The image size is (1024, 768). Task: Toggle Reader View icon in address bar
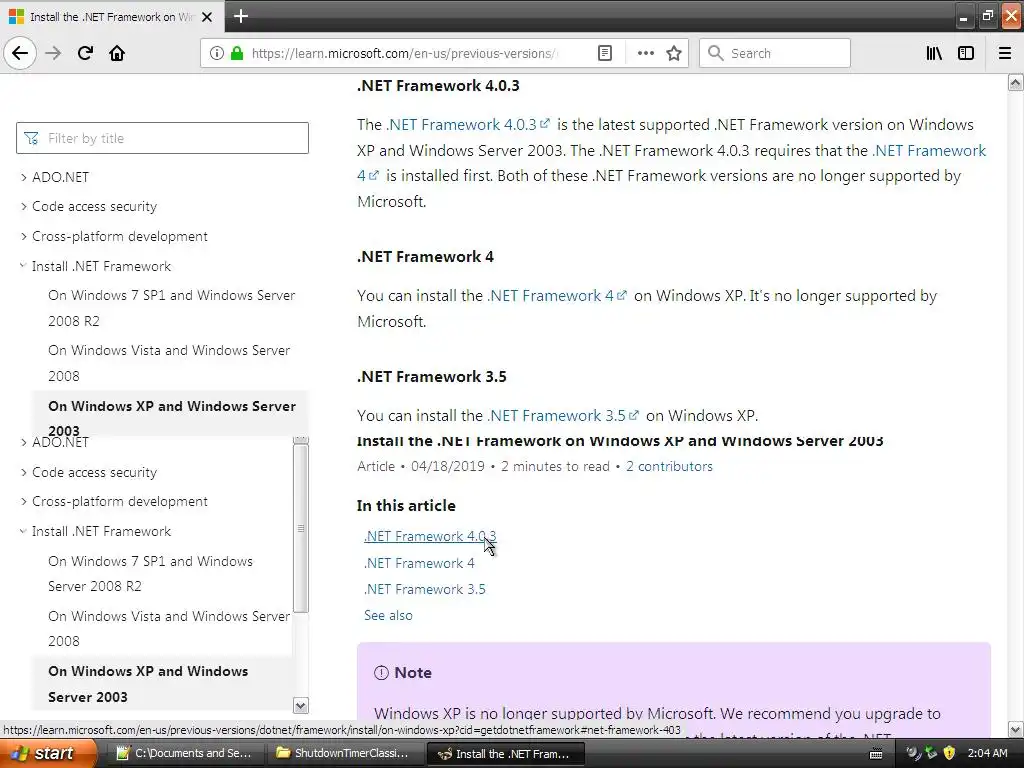click(x=605, y=54)
